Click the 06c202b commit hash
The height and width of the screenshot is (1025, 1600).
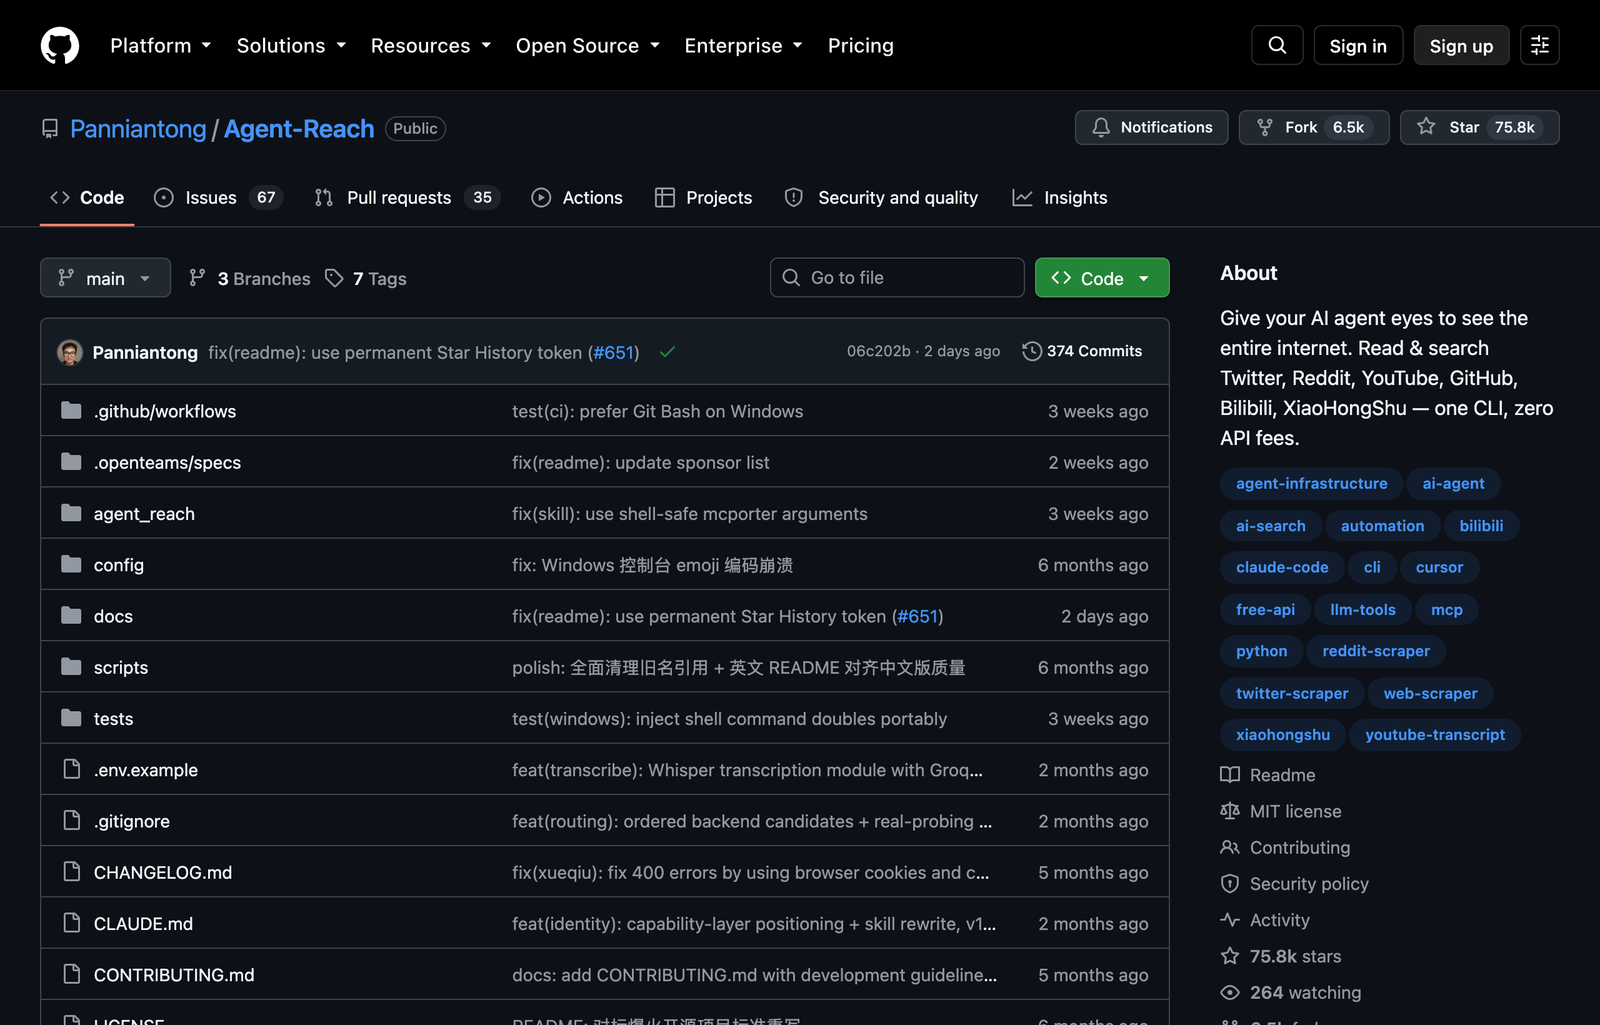tap(879, 351)
